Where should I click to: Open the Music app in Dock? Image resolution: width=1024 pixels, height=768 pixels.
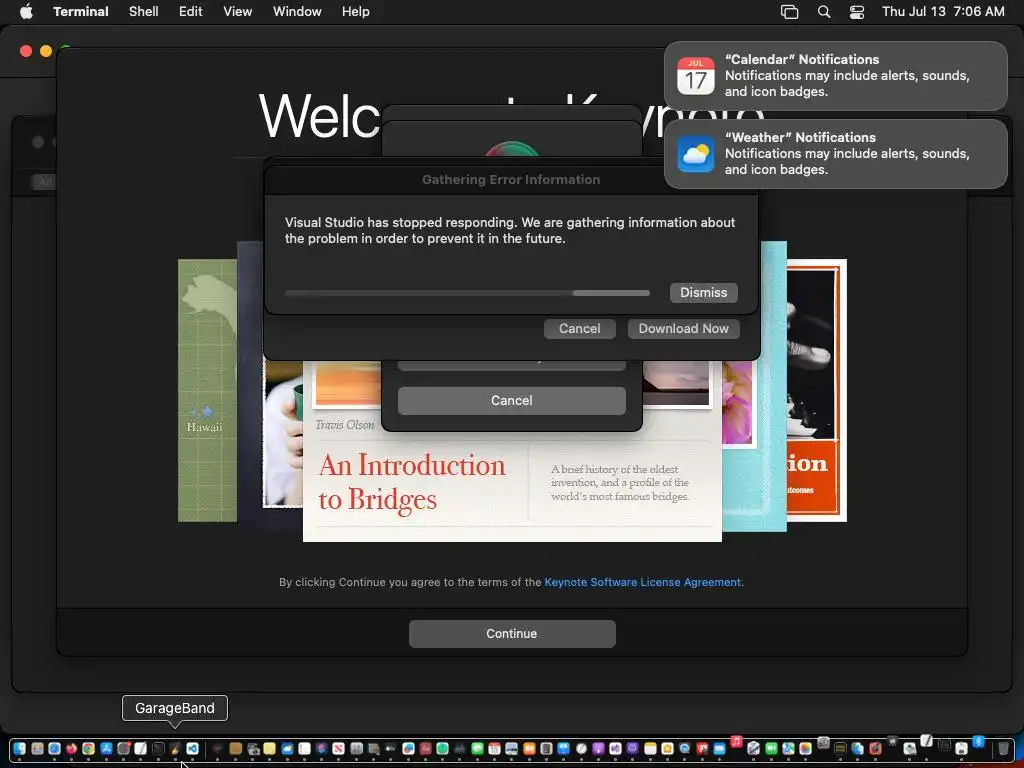[x=737, y=741]
